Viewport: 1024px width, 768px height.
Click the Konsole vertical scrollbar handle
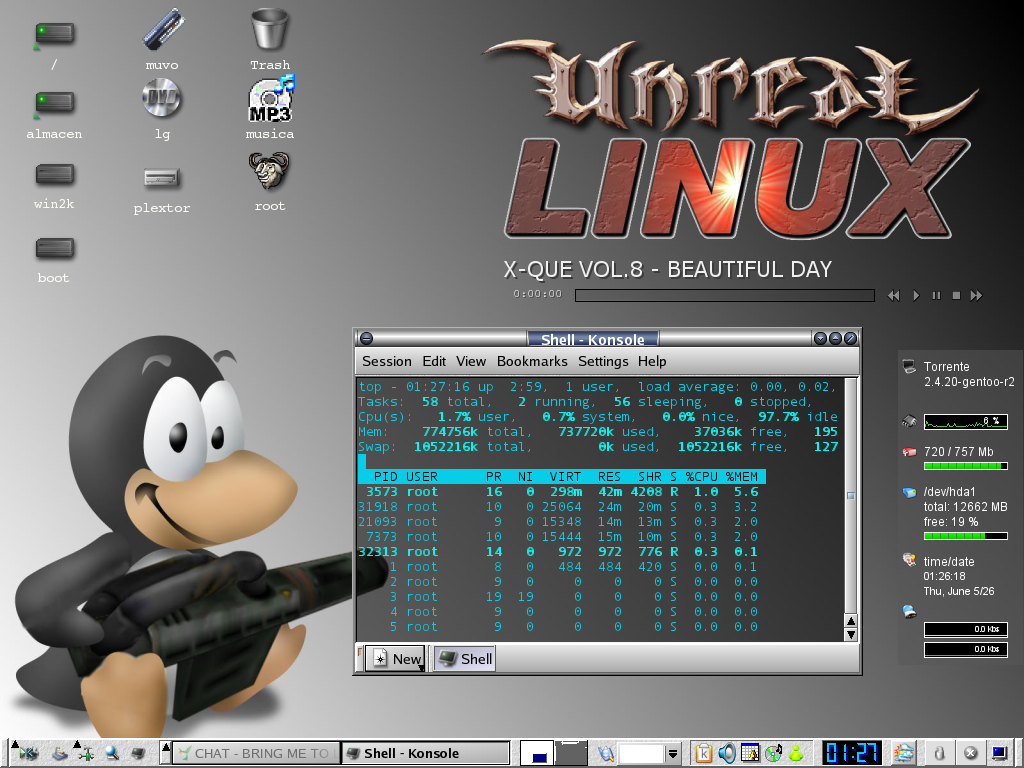[x=850, y=496]
